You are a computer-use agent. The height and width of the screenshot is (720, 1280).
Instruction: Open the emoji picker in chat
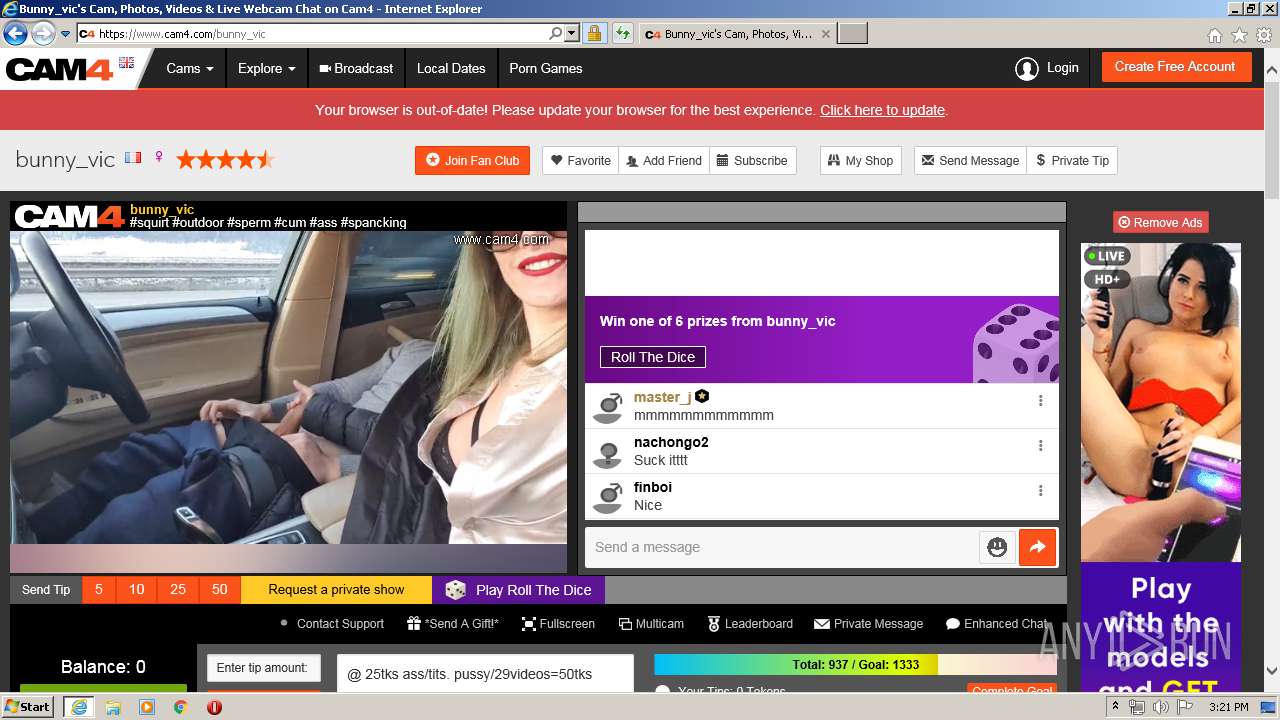pyautogui.click(x=997, y=547)
